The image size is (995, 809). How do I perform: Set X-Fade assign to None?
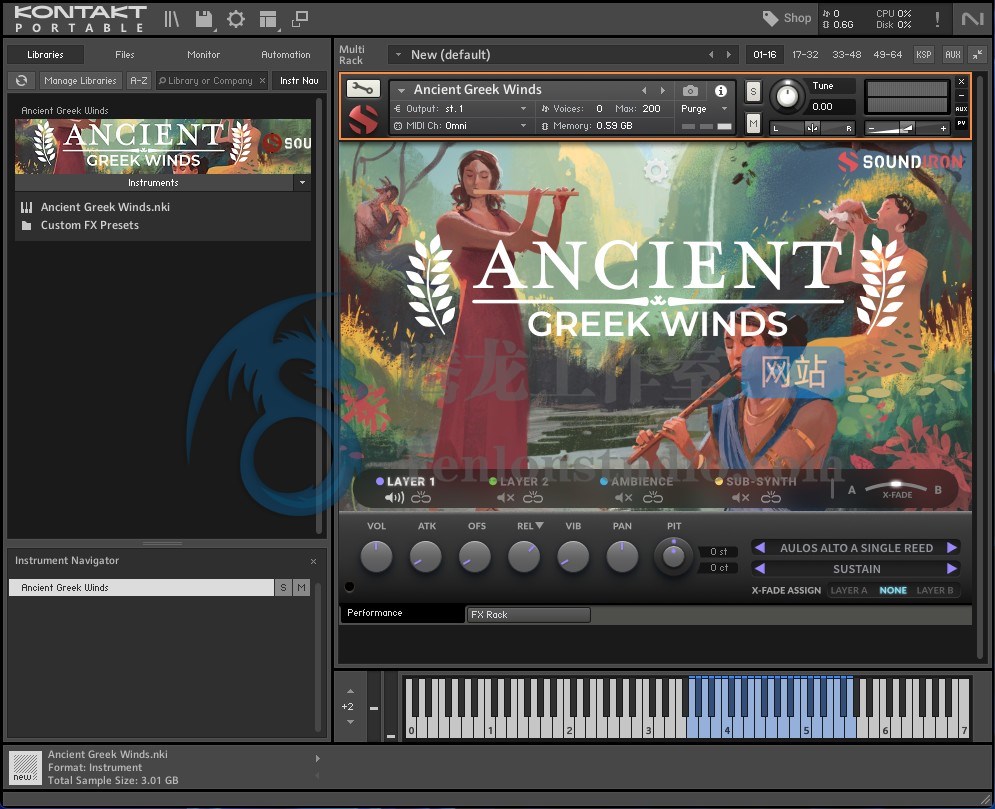pyautogui.click(x=893, y=590)
